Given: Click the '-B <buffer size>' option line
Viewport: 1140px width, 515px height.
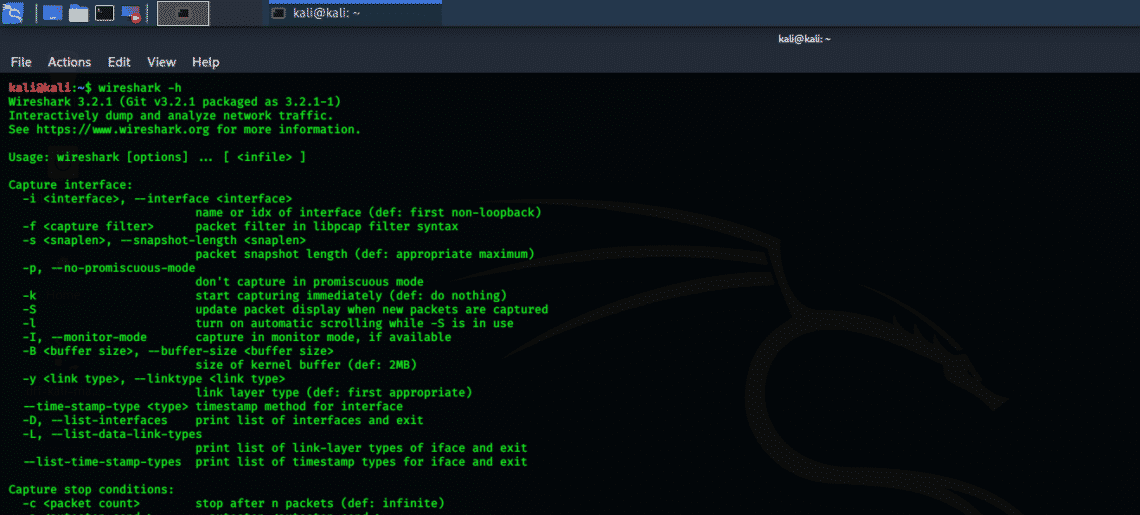Looking at the screenshot, I should (178, 351).
